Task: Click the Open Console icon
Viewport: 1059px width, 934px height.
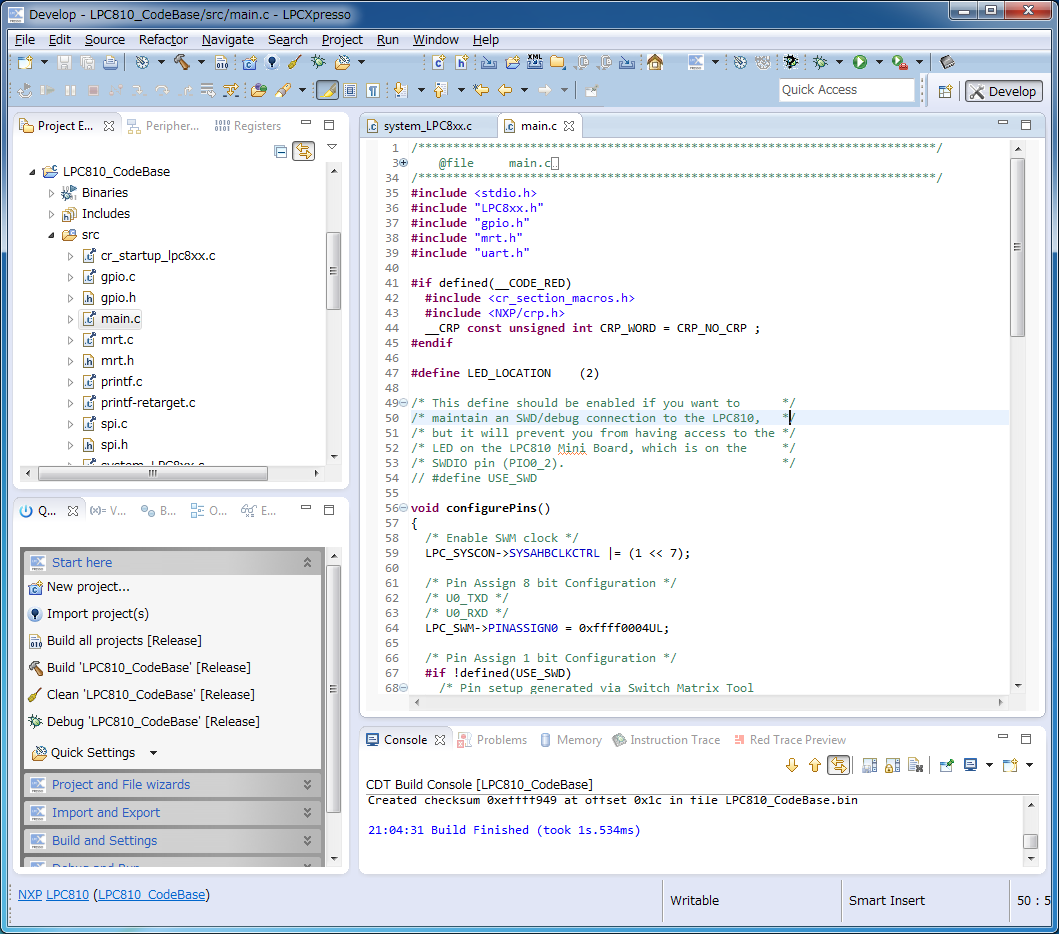Action: 1010,765
